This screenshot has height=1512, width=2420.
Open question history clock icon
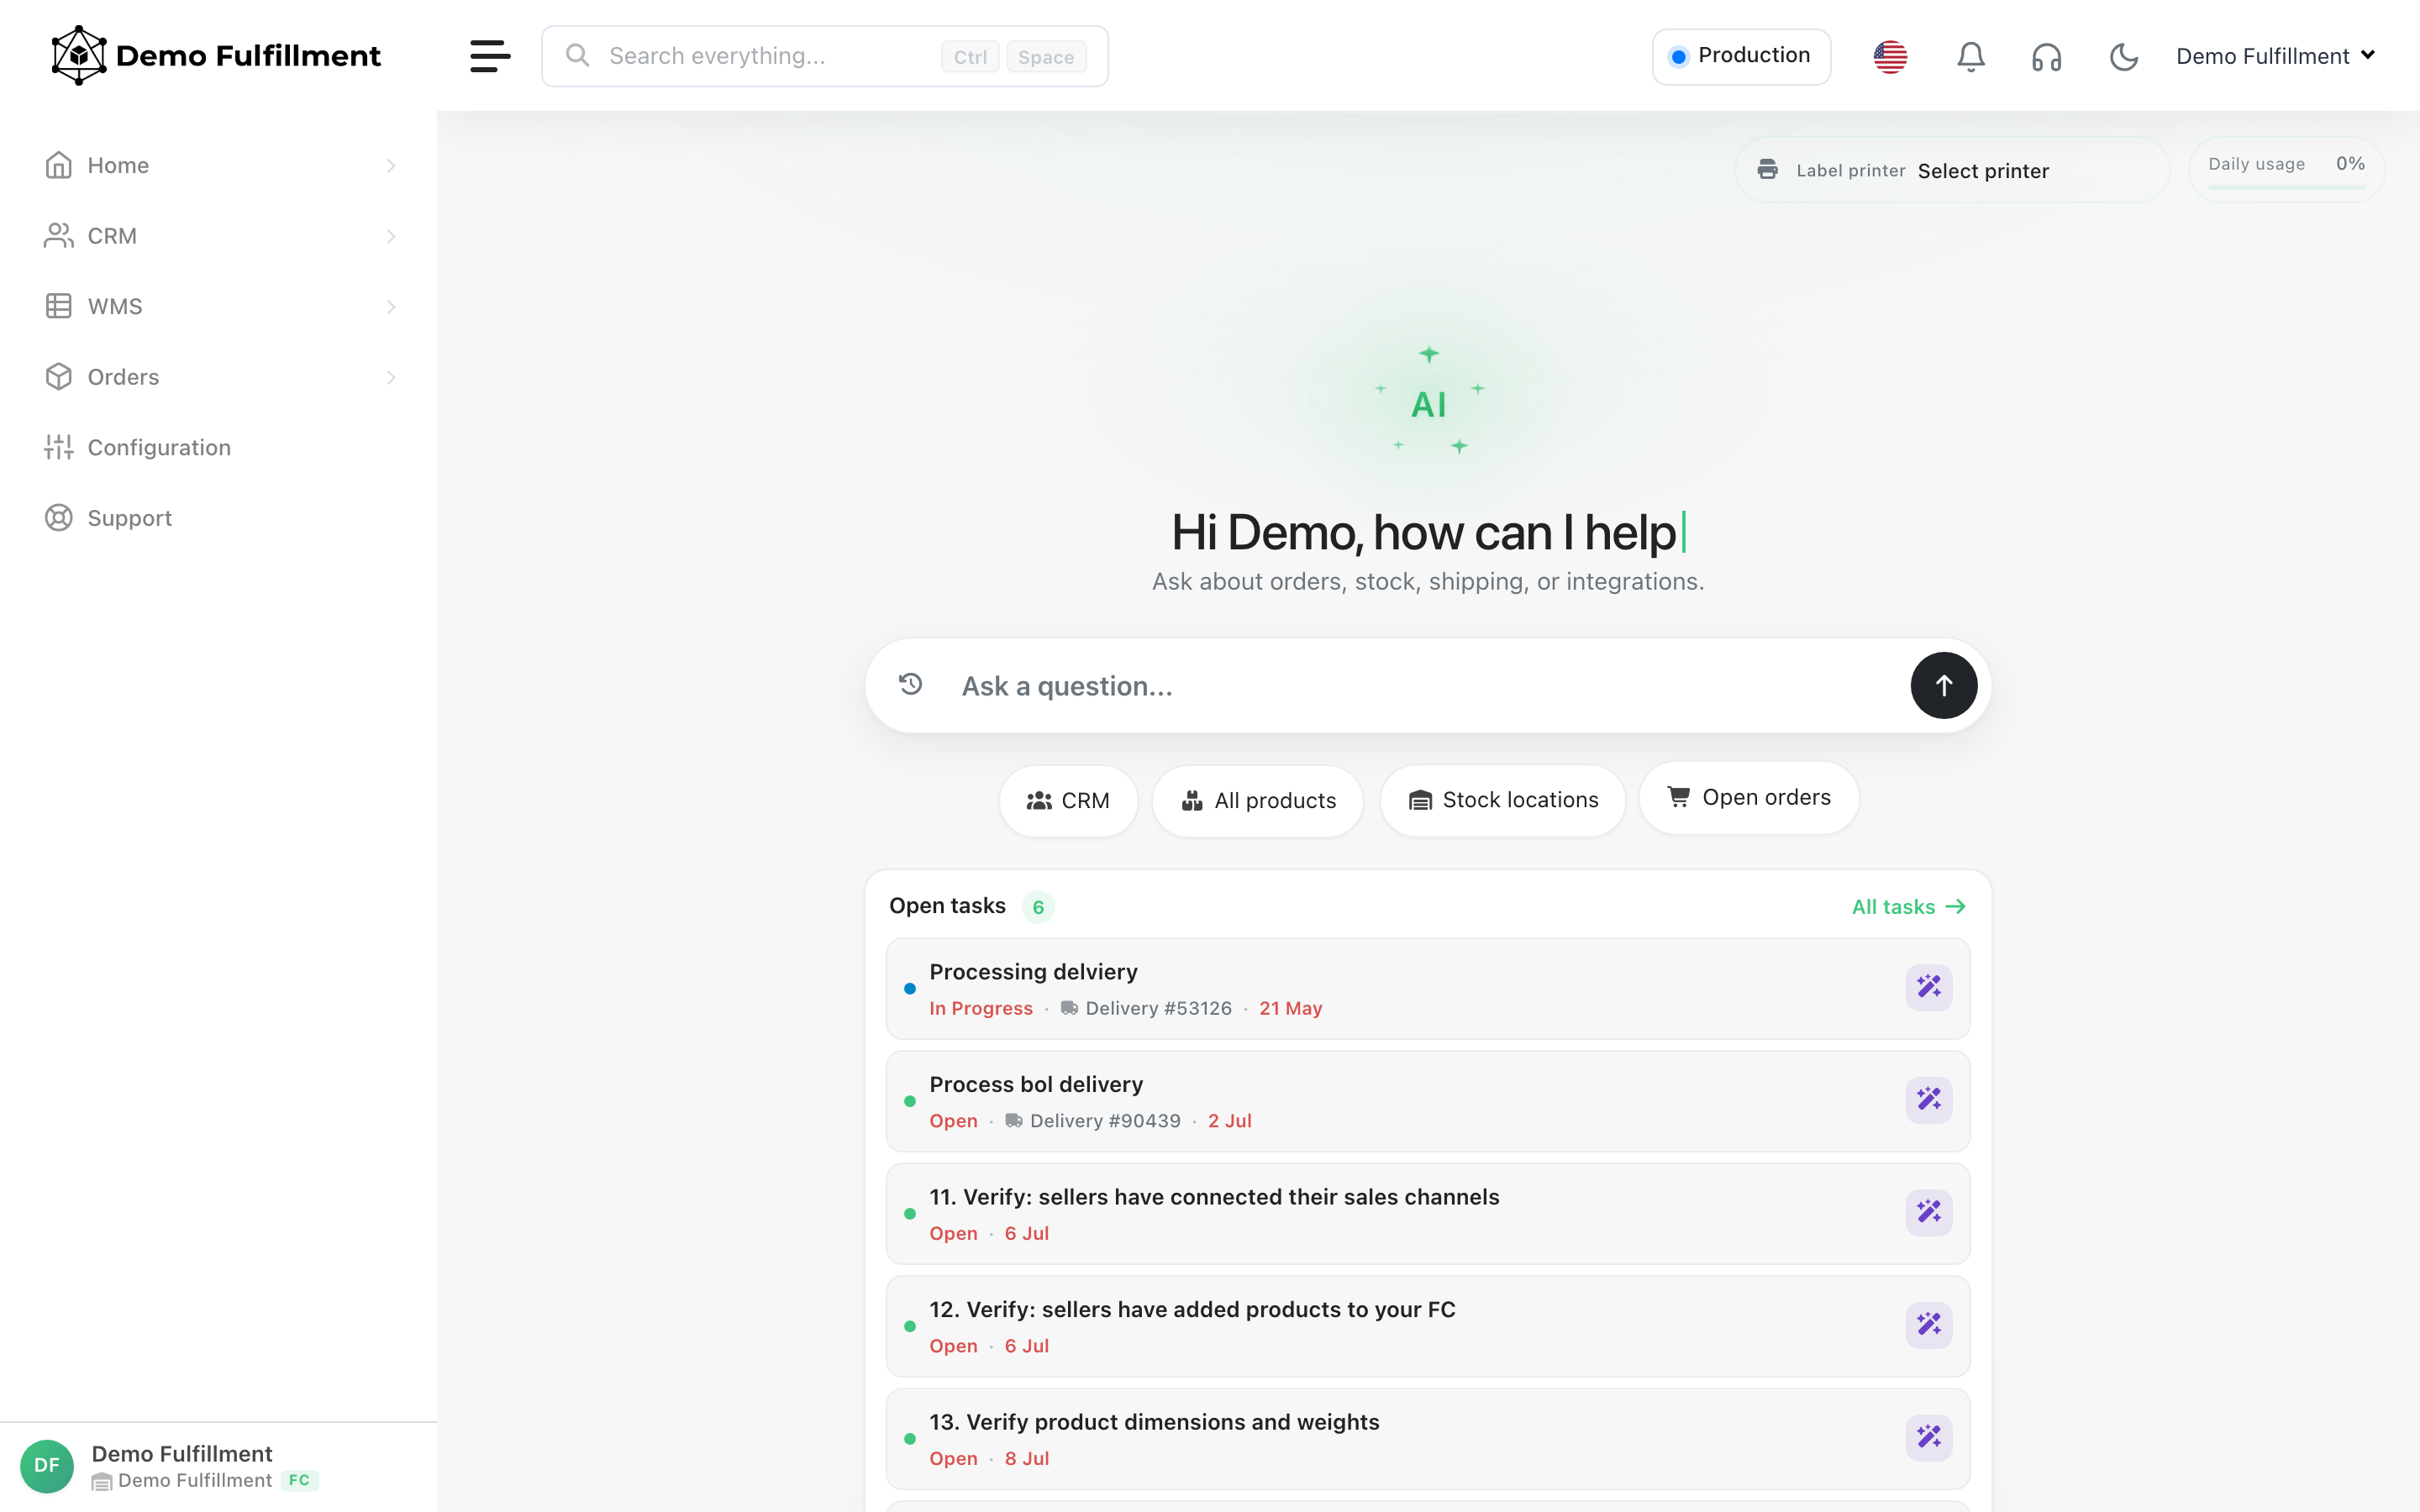[x=910, y=684]
